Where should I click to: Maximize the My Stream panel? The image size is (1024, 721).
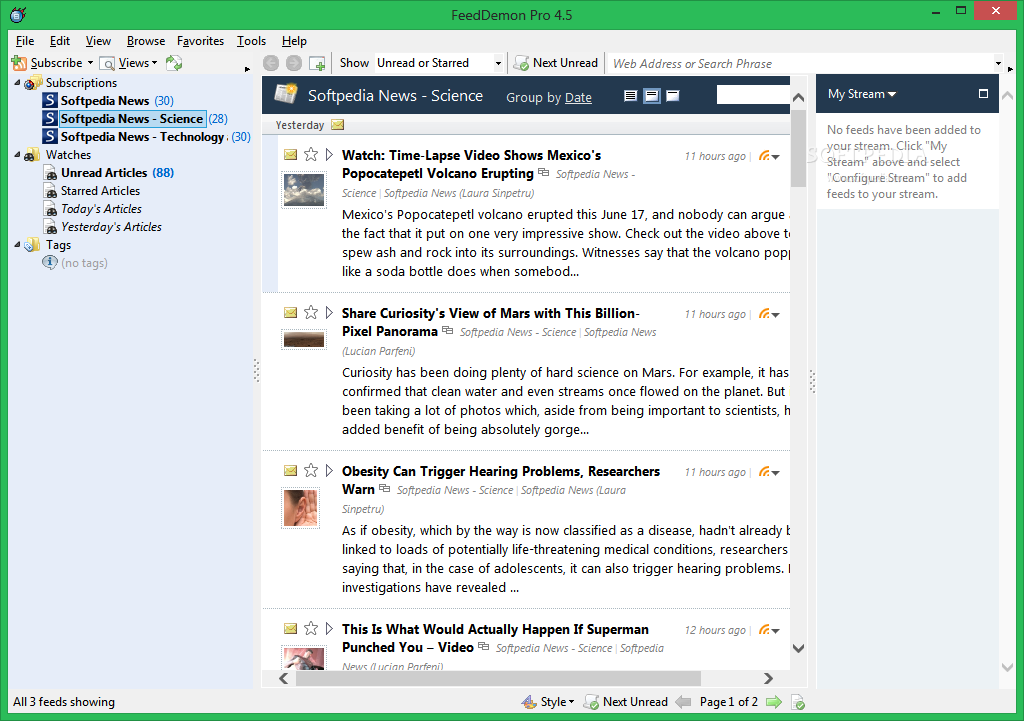[x=983, y=94]
